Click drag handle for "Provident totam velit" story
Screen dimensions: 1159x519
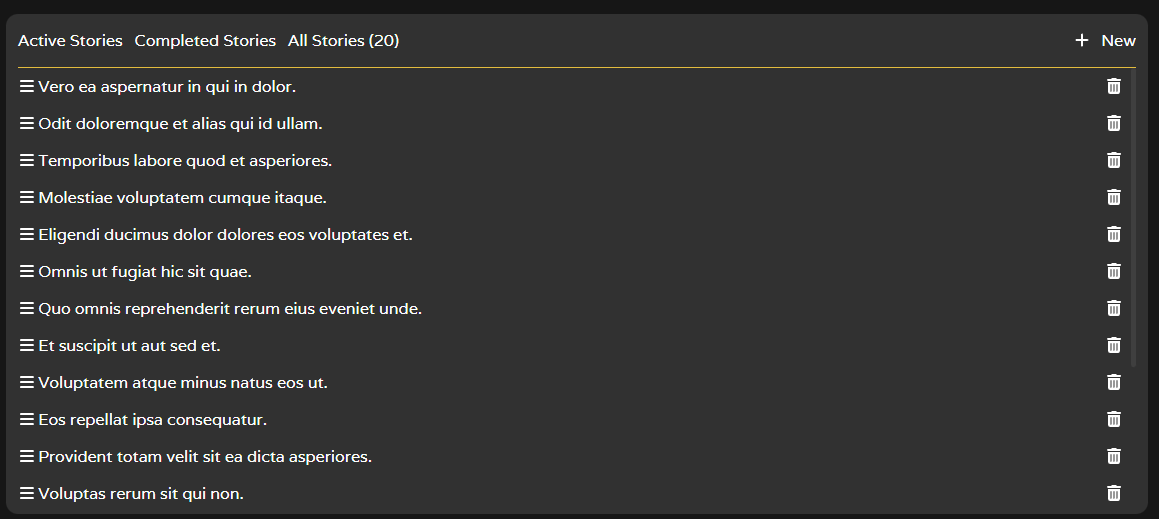[27, 456]
